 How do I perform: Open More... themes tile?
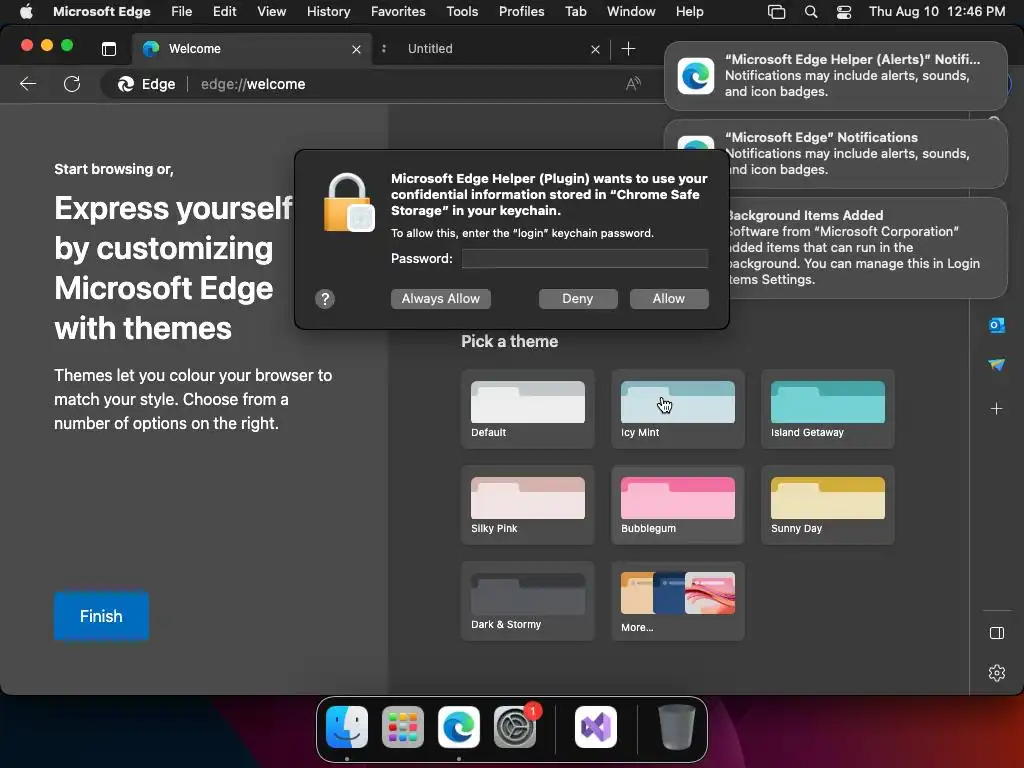(x=678, y=601)
